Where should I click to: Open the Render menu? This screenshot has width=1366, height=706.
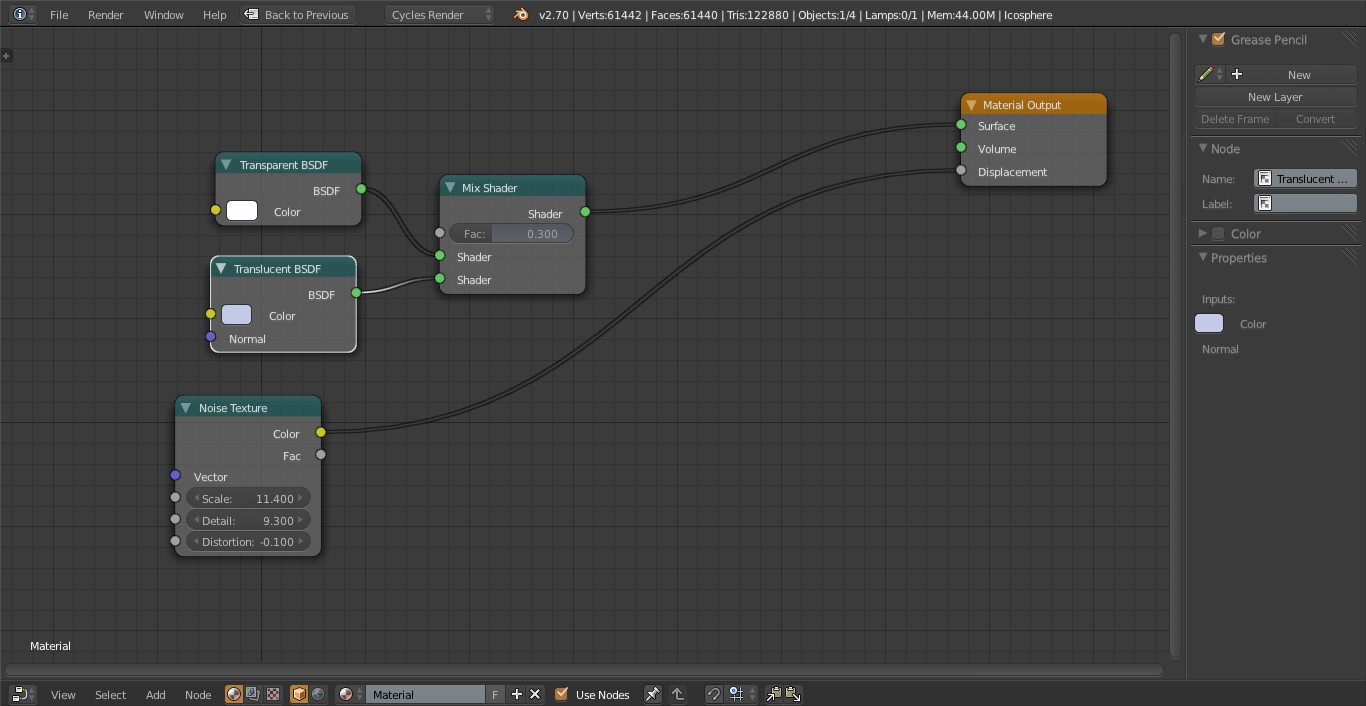[106, 15]
